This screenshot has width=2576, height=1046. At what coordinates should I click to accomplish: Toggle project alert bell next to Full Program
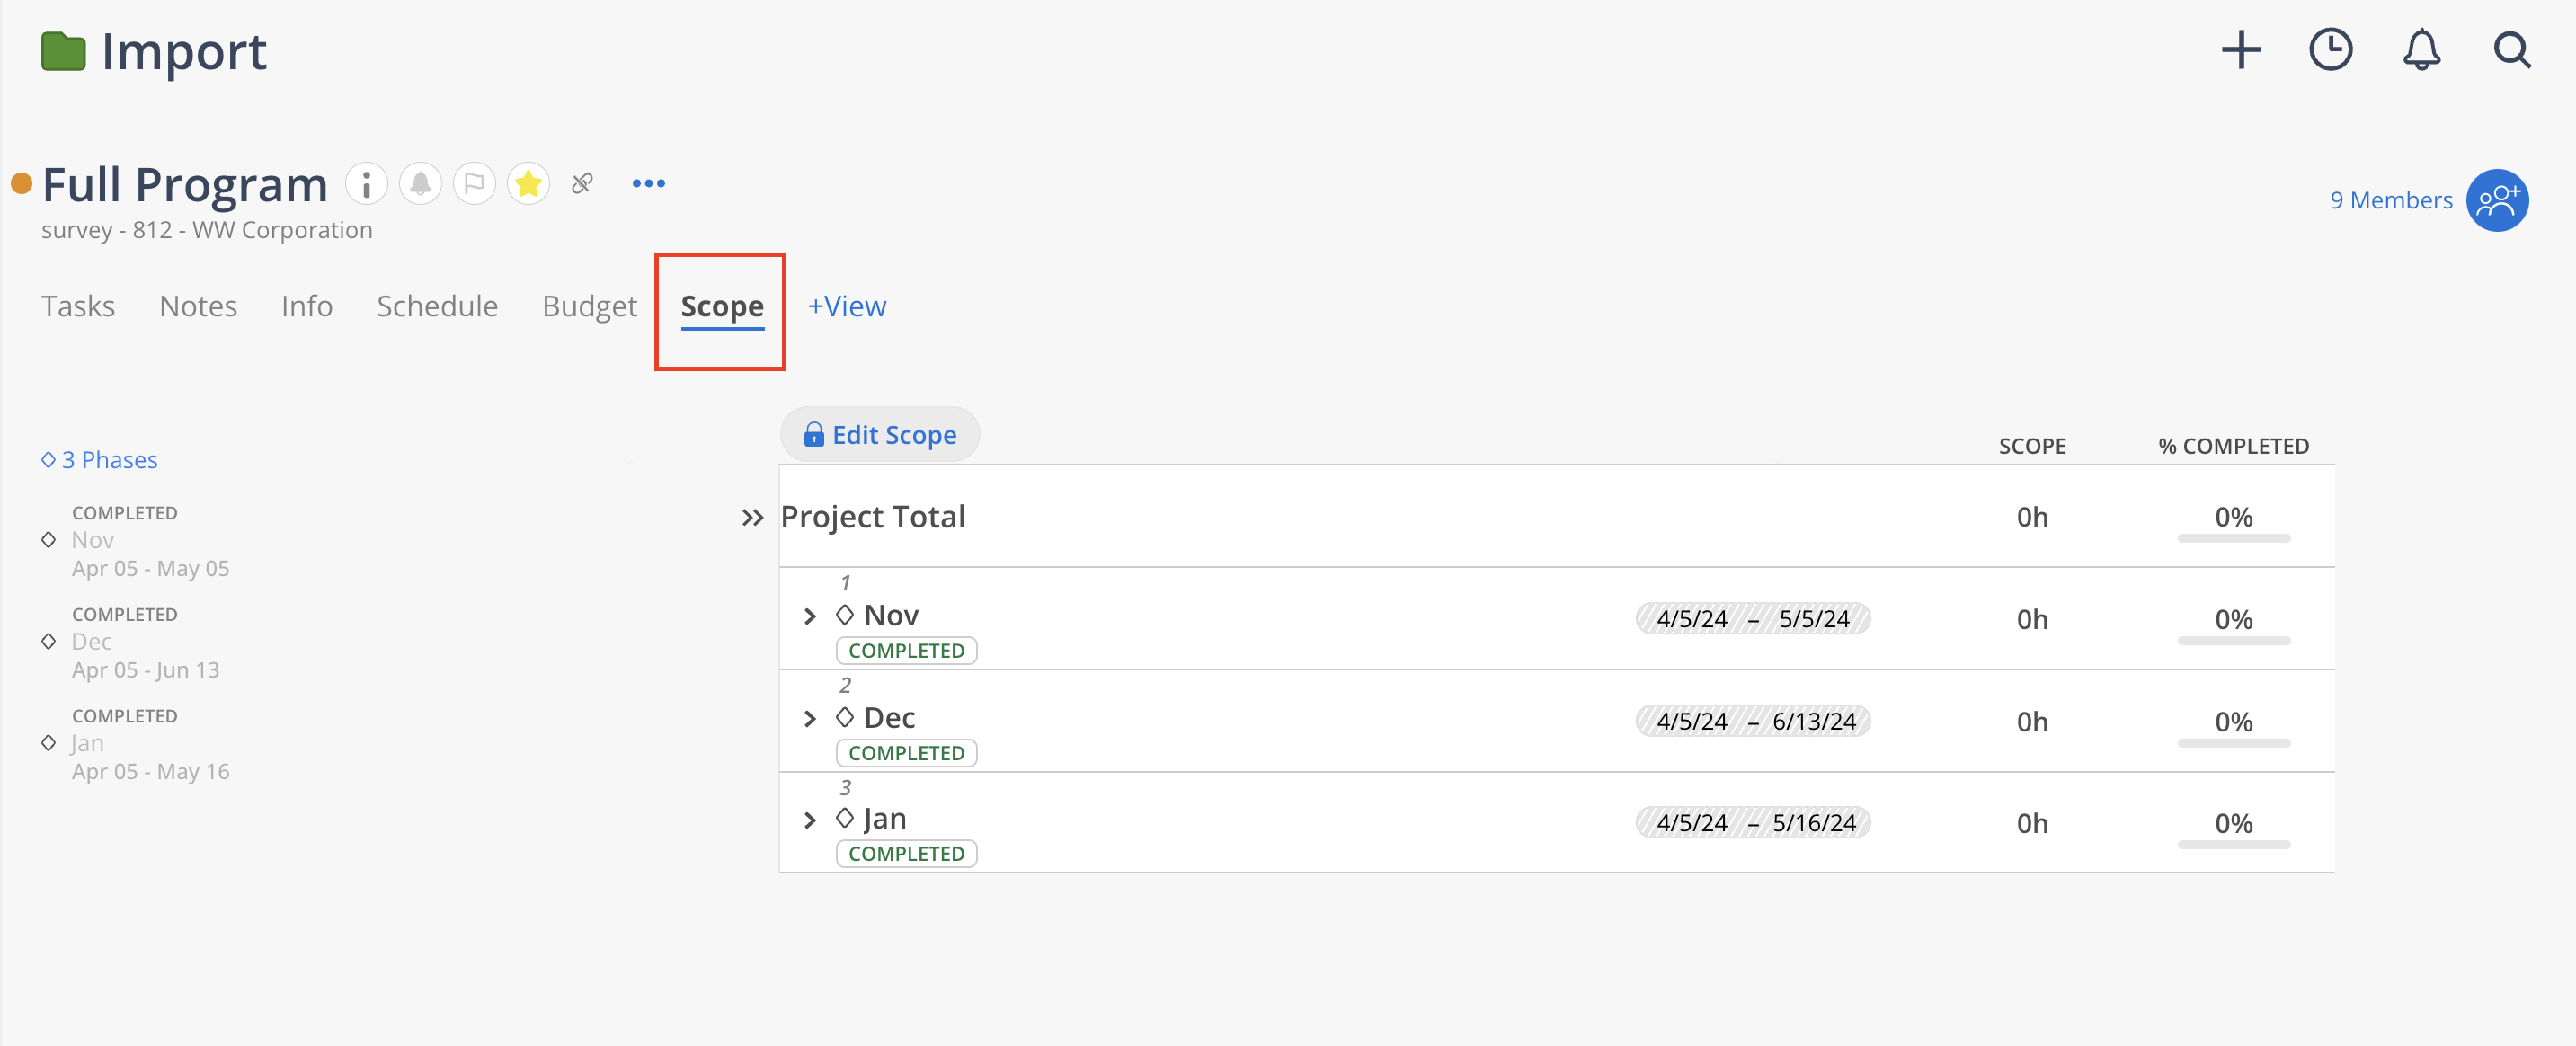pyautogui.click(x=420, y=184)
